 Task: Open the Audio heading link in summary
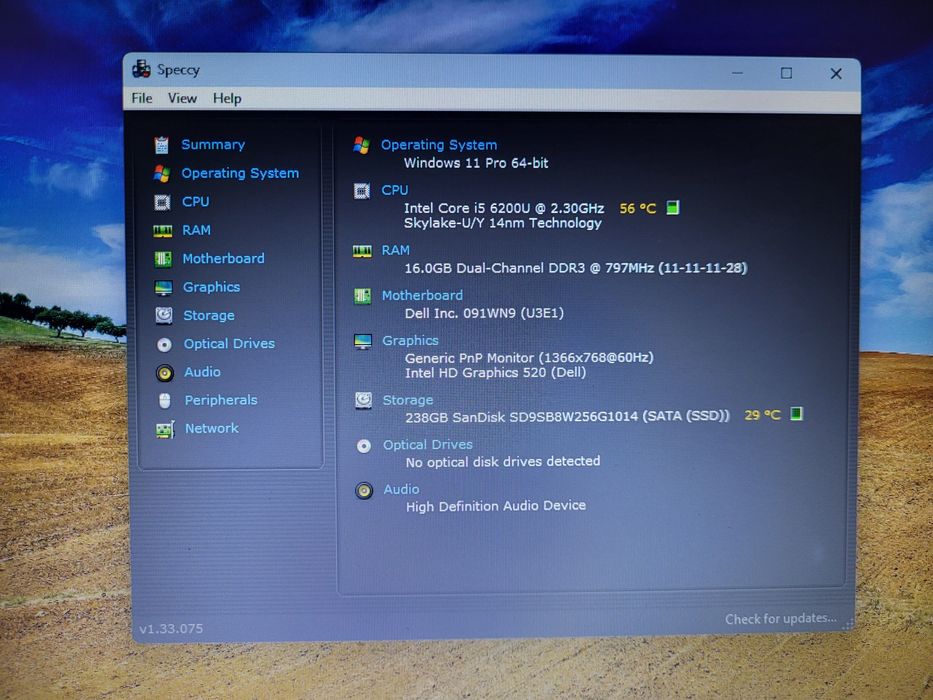click(402, 489)
